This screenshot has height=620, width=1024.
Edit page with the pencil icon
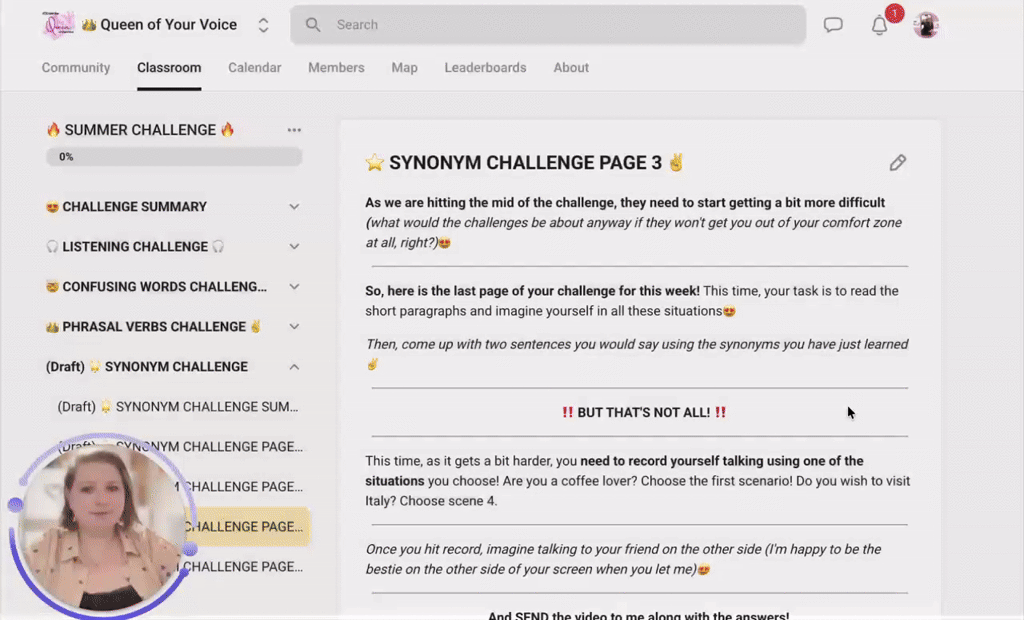coord(898,163)
